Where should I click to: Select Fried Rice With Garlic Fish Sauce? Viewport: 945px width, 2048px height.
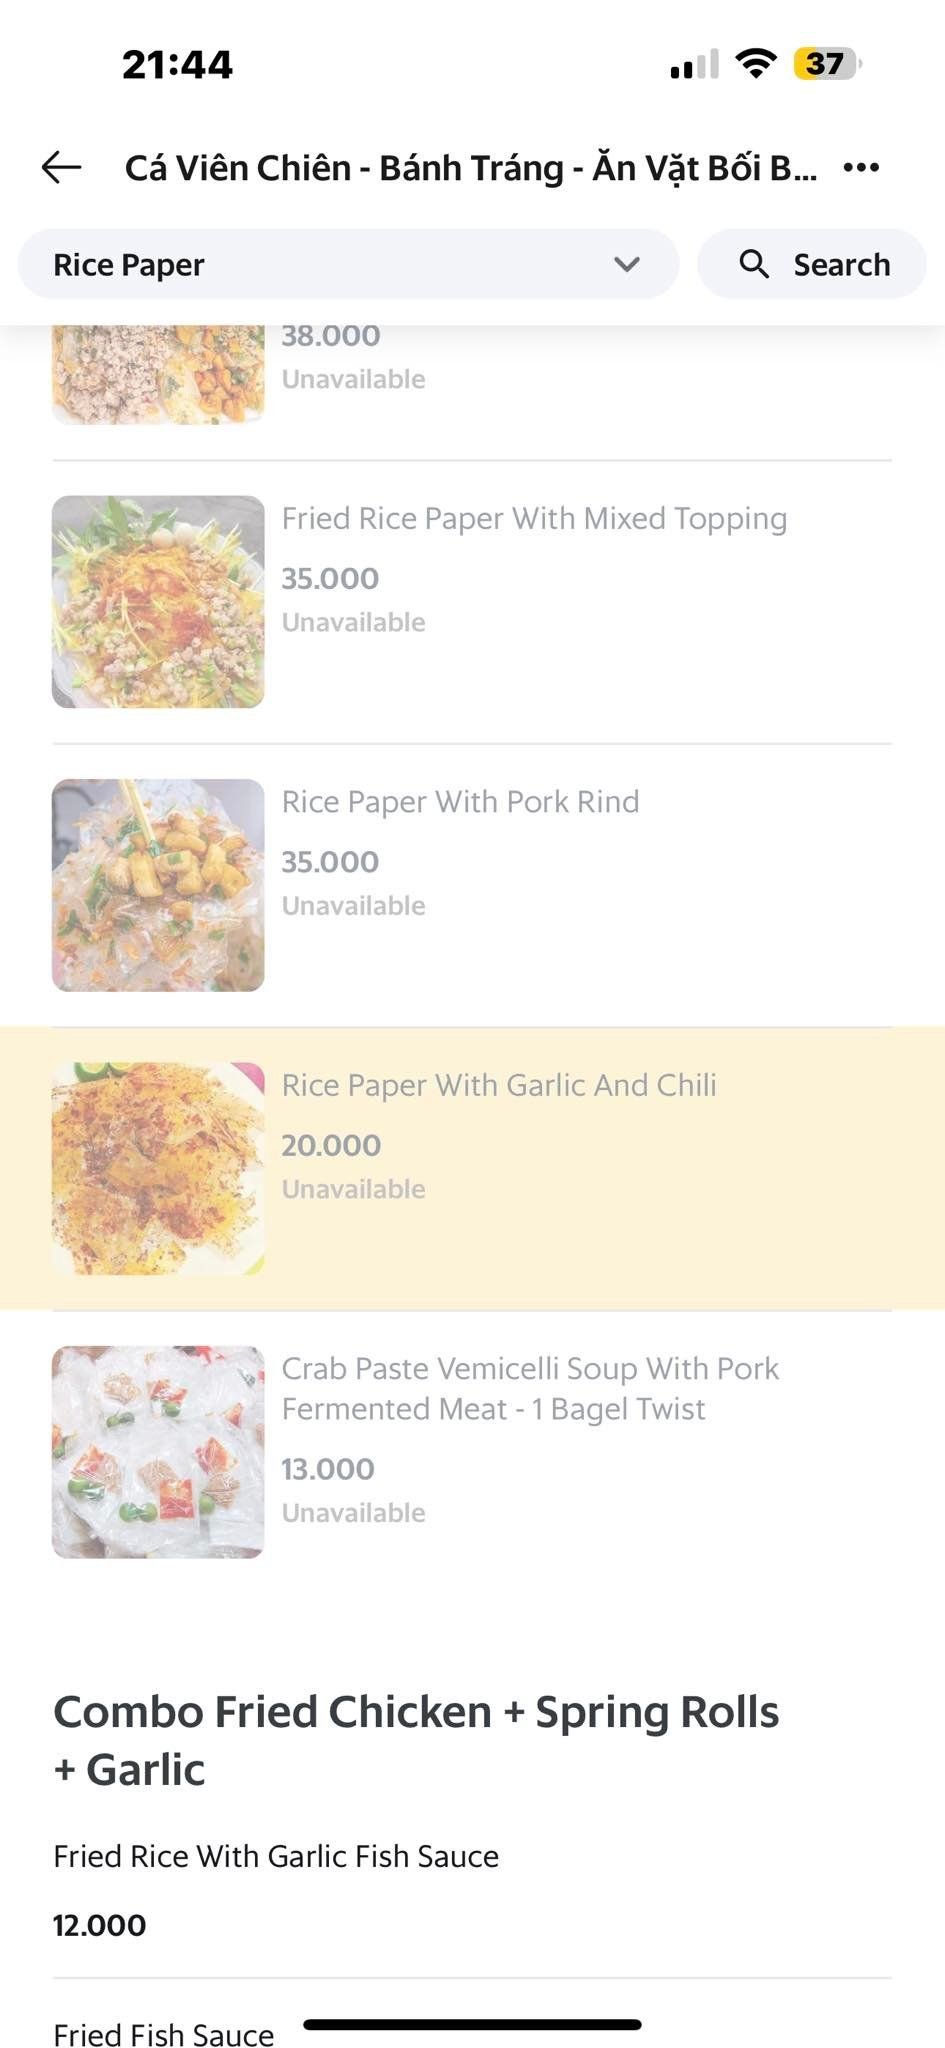click(276, 1856)
